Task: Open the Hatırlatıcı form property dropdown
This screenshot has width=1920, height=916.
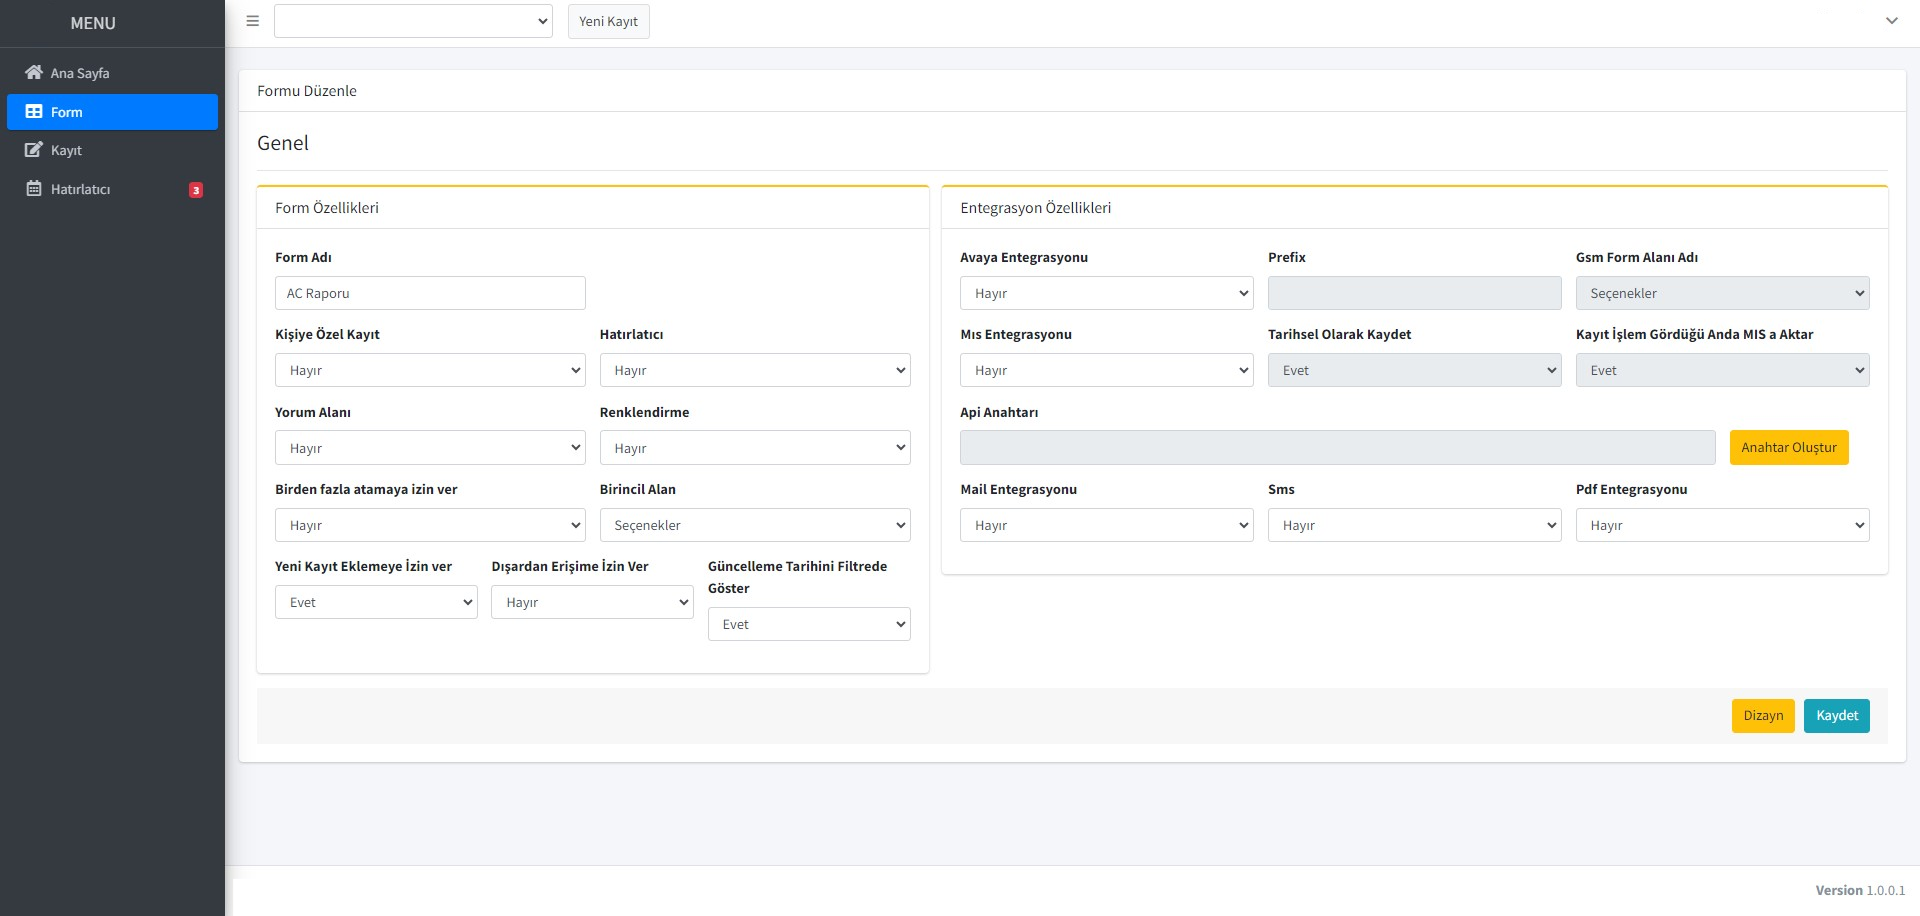Action: click(x=755, y=370)
